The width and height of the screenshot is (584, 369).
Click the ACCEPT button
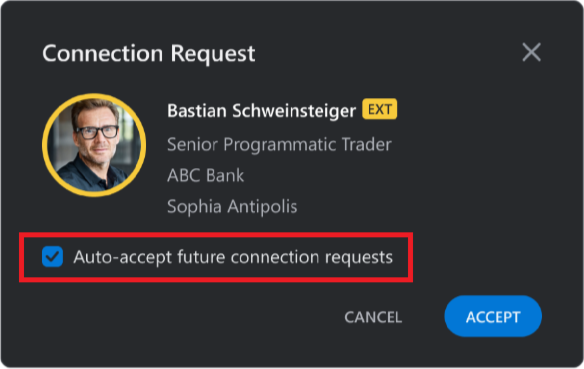493,316
